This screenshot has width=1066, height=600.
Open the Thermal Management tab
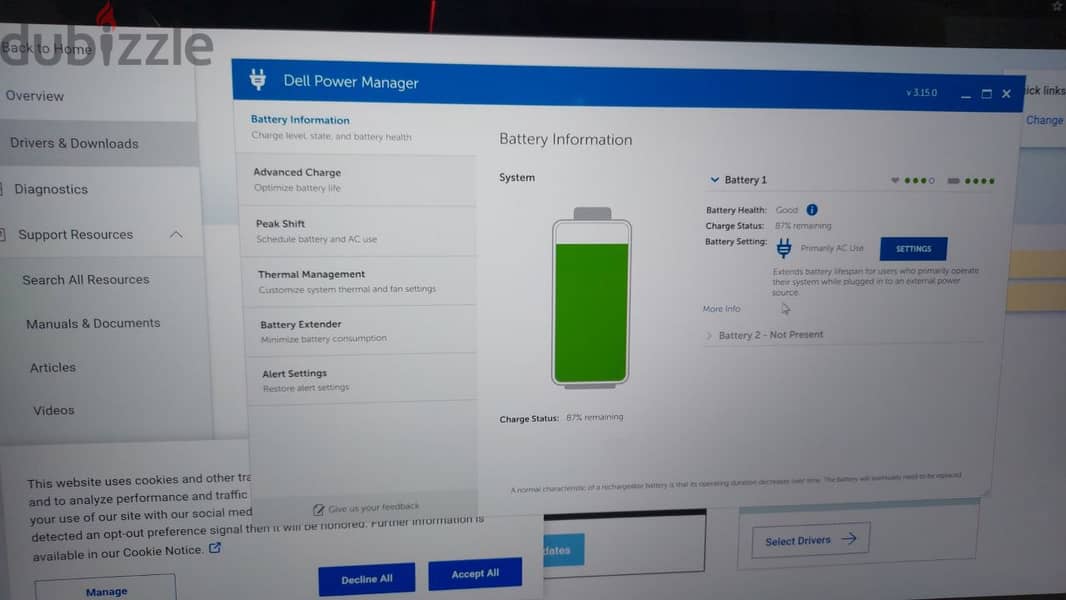point(360,281)
